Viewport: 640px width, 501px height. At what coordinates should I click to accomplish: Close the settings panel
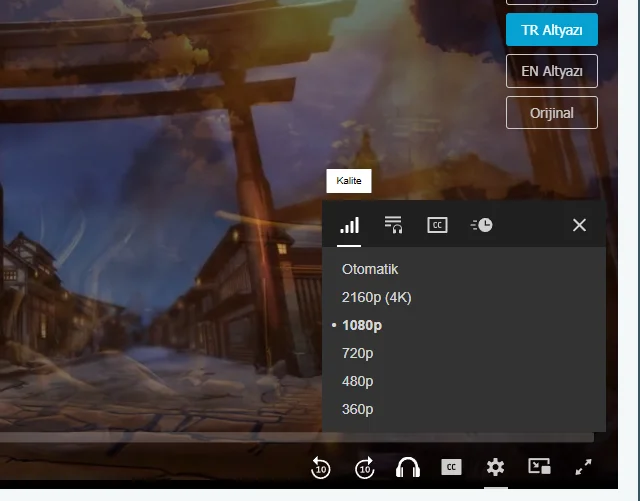point(579,225)
